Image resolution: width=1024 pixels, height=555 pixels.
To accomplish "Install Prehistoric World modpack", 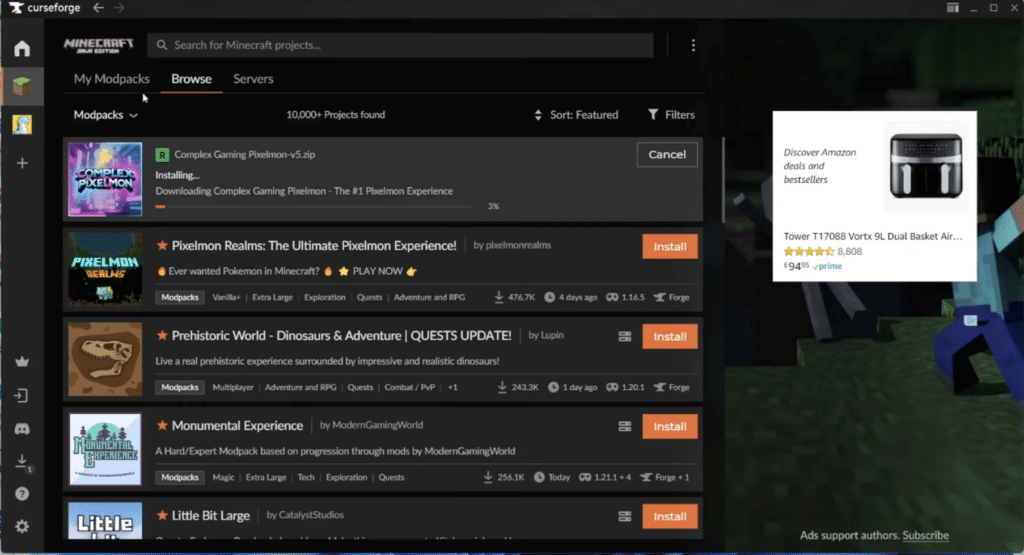I will pos(669,337).
